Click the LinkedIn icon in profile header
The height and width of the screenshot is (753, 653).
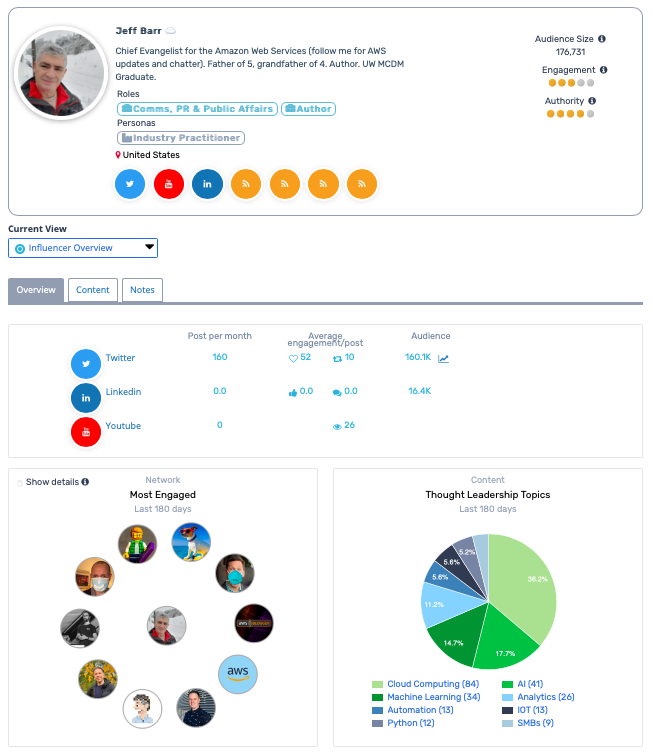tap(207, 184)
